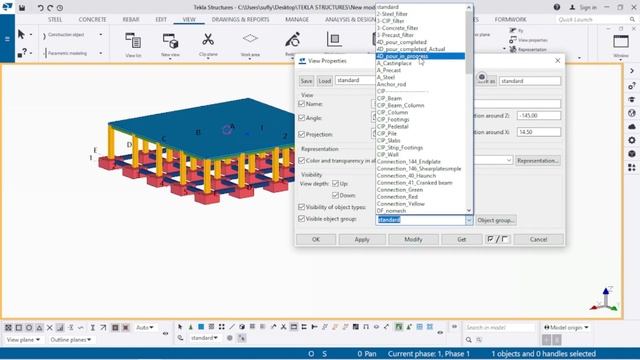Select the Clip plane scissors tool
The height and width of the screenshot is (360, 640).
(x=208, y=40)
